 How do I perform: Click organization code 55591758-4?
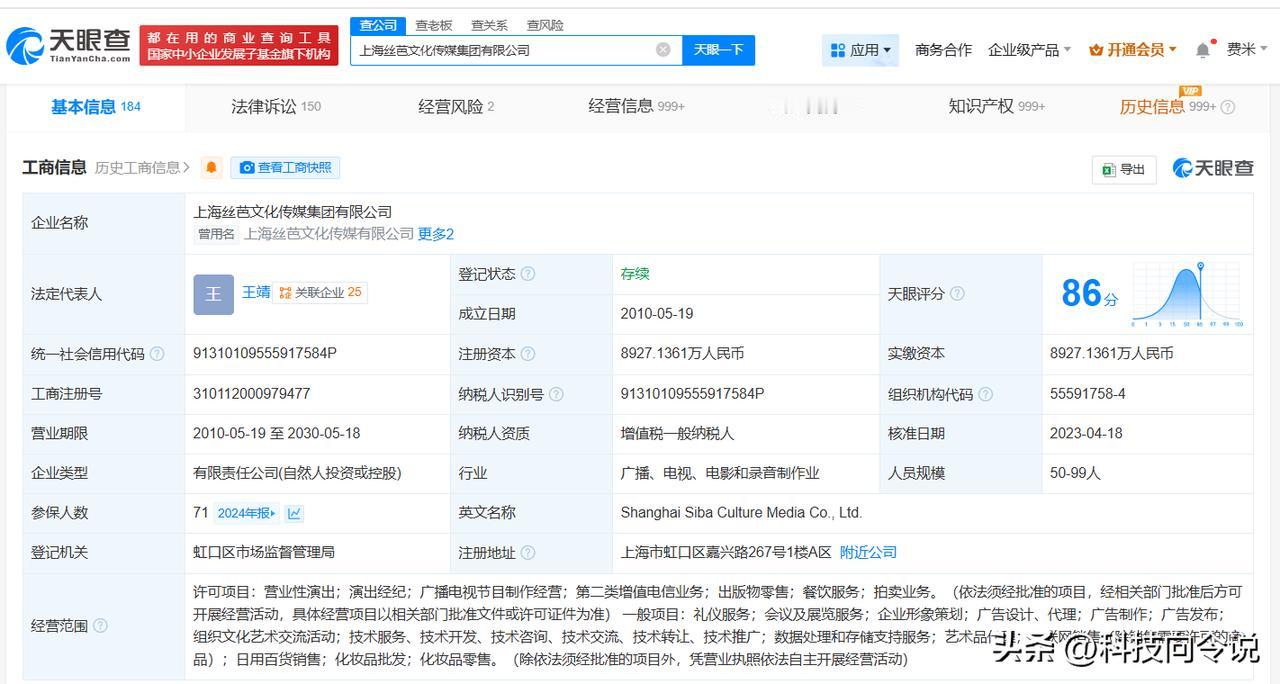[1088, 393]
